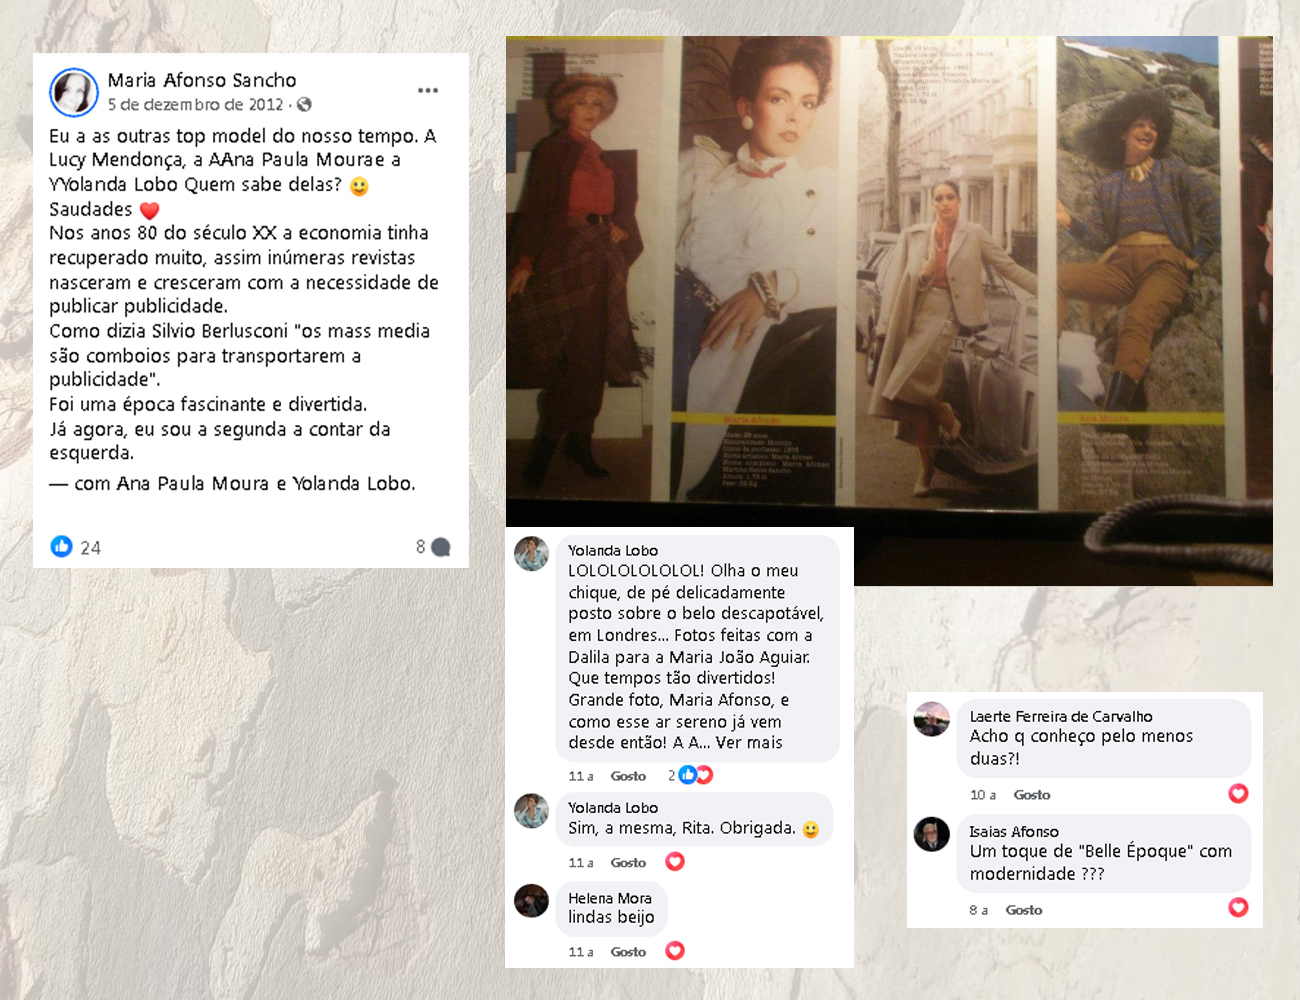Click heart reaction on Isaias Afonso's comment
This screenshot has height=1000, width=1300.
pyautogui.click(x=1238, y=907)
